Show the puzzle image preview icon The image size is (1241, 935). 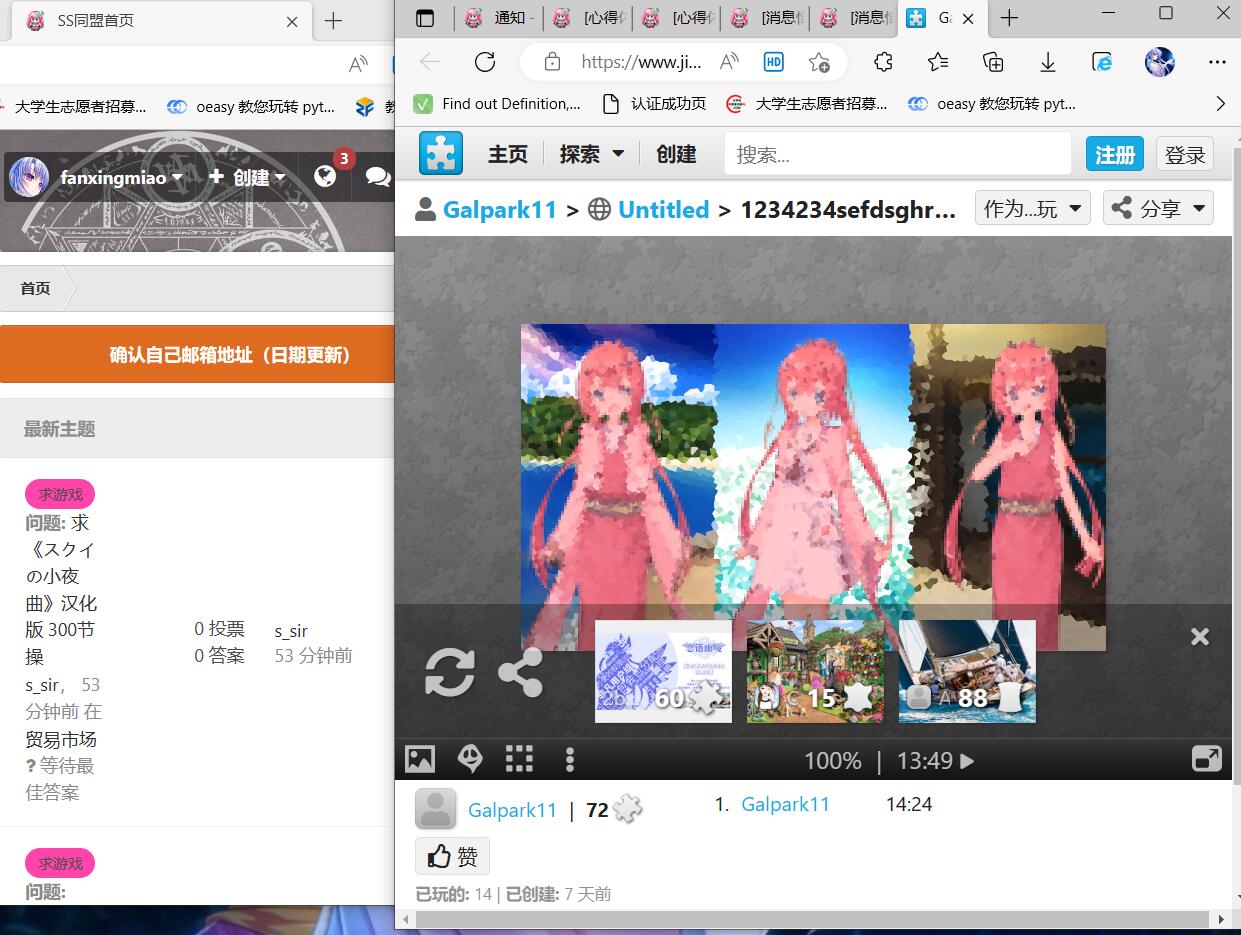click(x=420, y=759)
